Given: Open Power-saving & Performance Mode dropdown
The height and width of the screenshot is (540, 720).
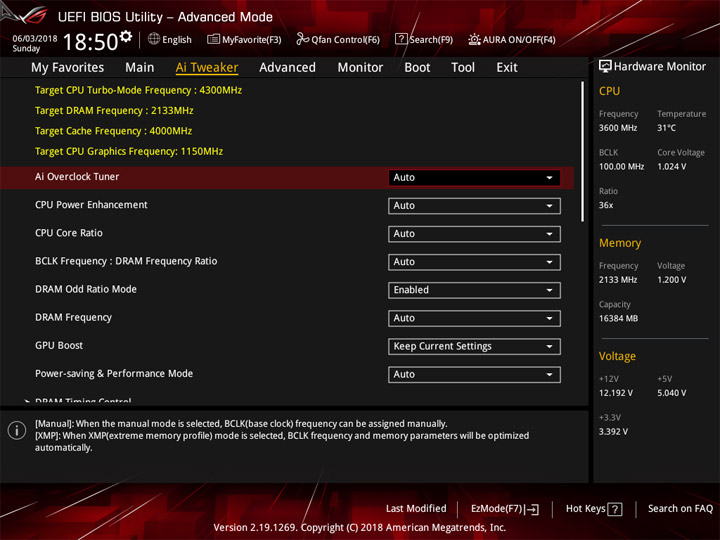Looking at the screenshot, I should click(474, 374).
